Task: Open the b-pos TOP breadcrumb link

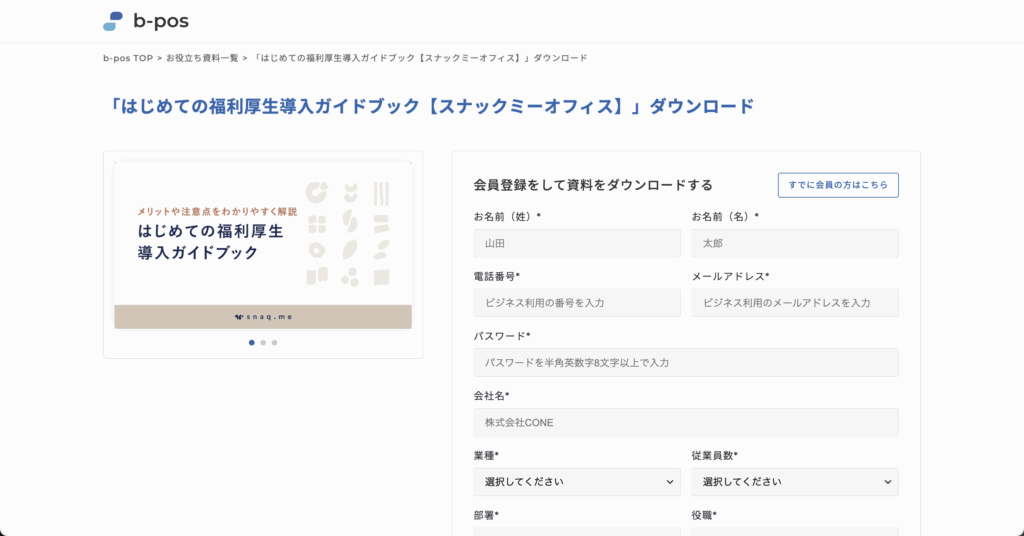Action: [128, 58]
